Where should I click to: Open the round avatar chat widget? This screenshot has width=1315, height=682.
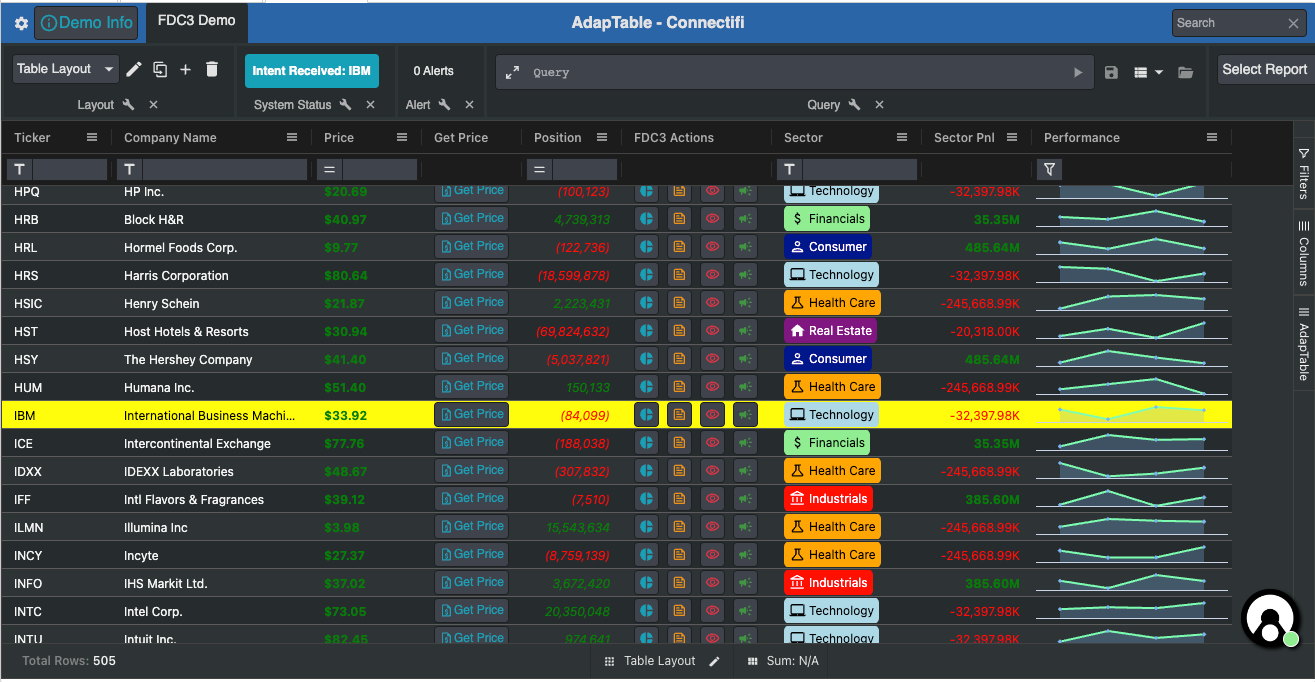pos(1270,617)
